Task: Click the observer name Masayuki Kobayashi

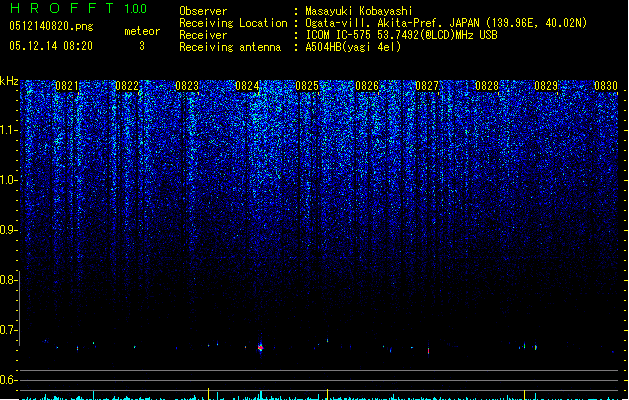Action: click(x=359, y=11)
